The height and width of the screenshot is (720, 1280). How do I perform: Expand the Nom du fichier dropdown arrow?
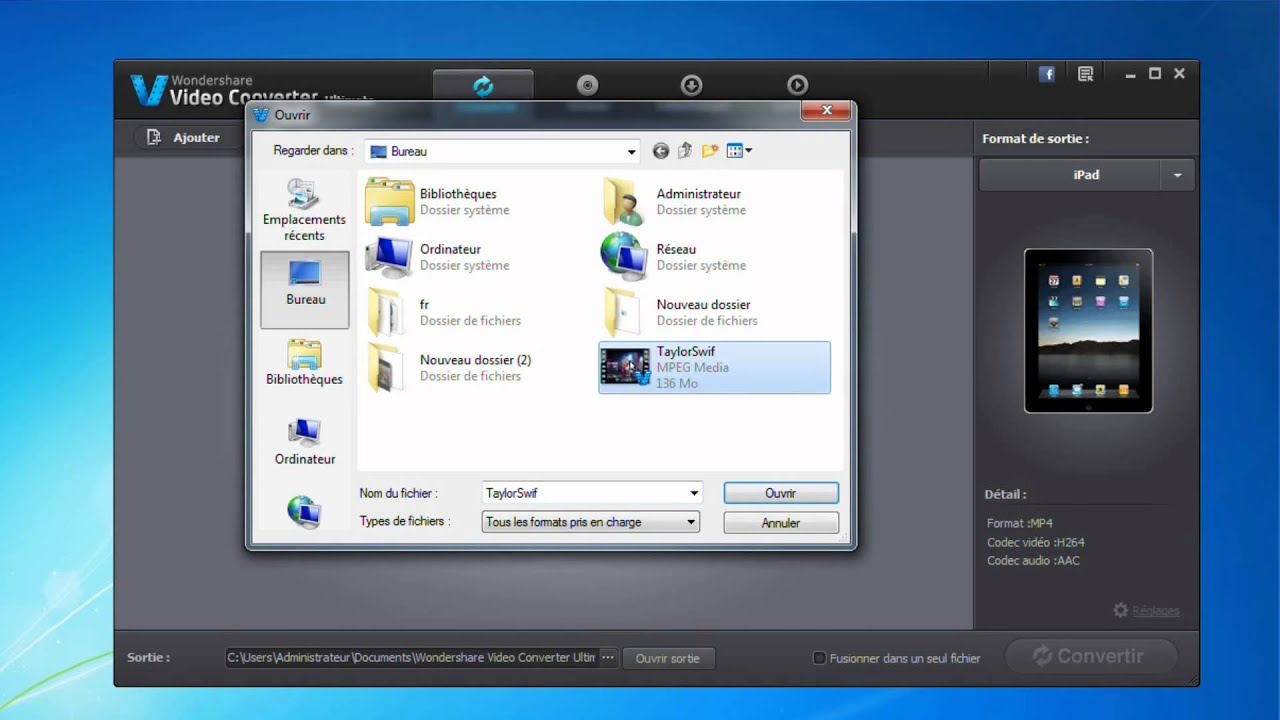pos(694,493)
